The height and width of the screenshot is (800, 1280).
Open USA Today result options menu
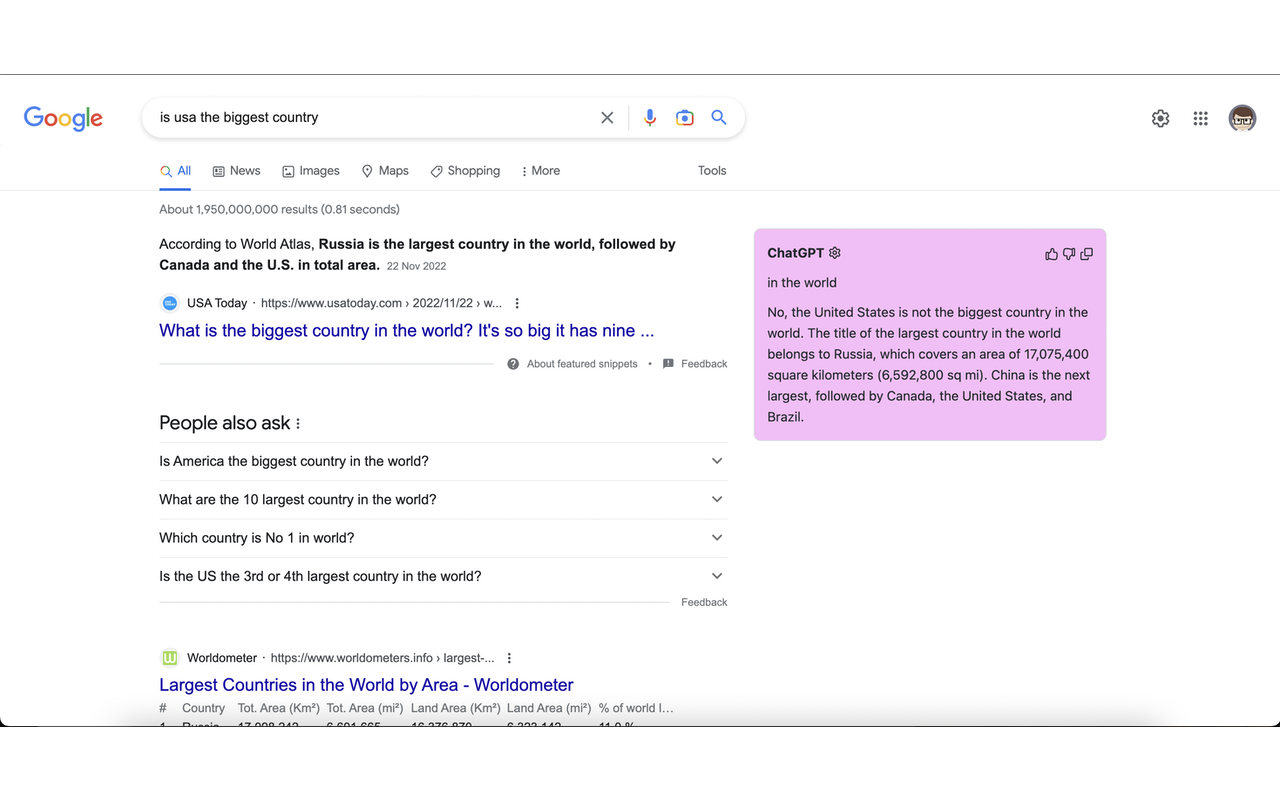(x=517, y=303)
